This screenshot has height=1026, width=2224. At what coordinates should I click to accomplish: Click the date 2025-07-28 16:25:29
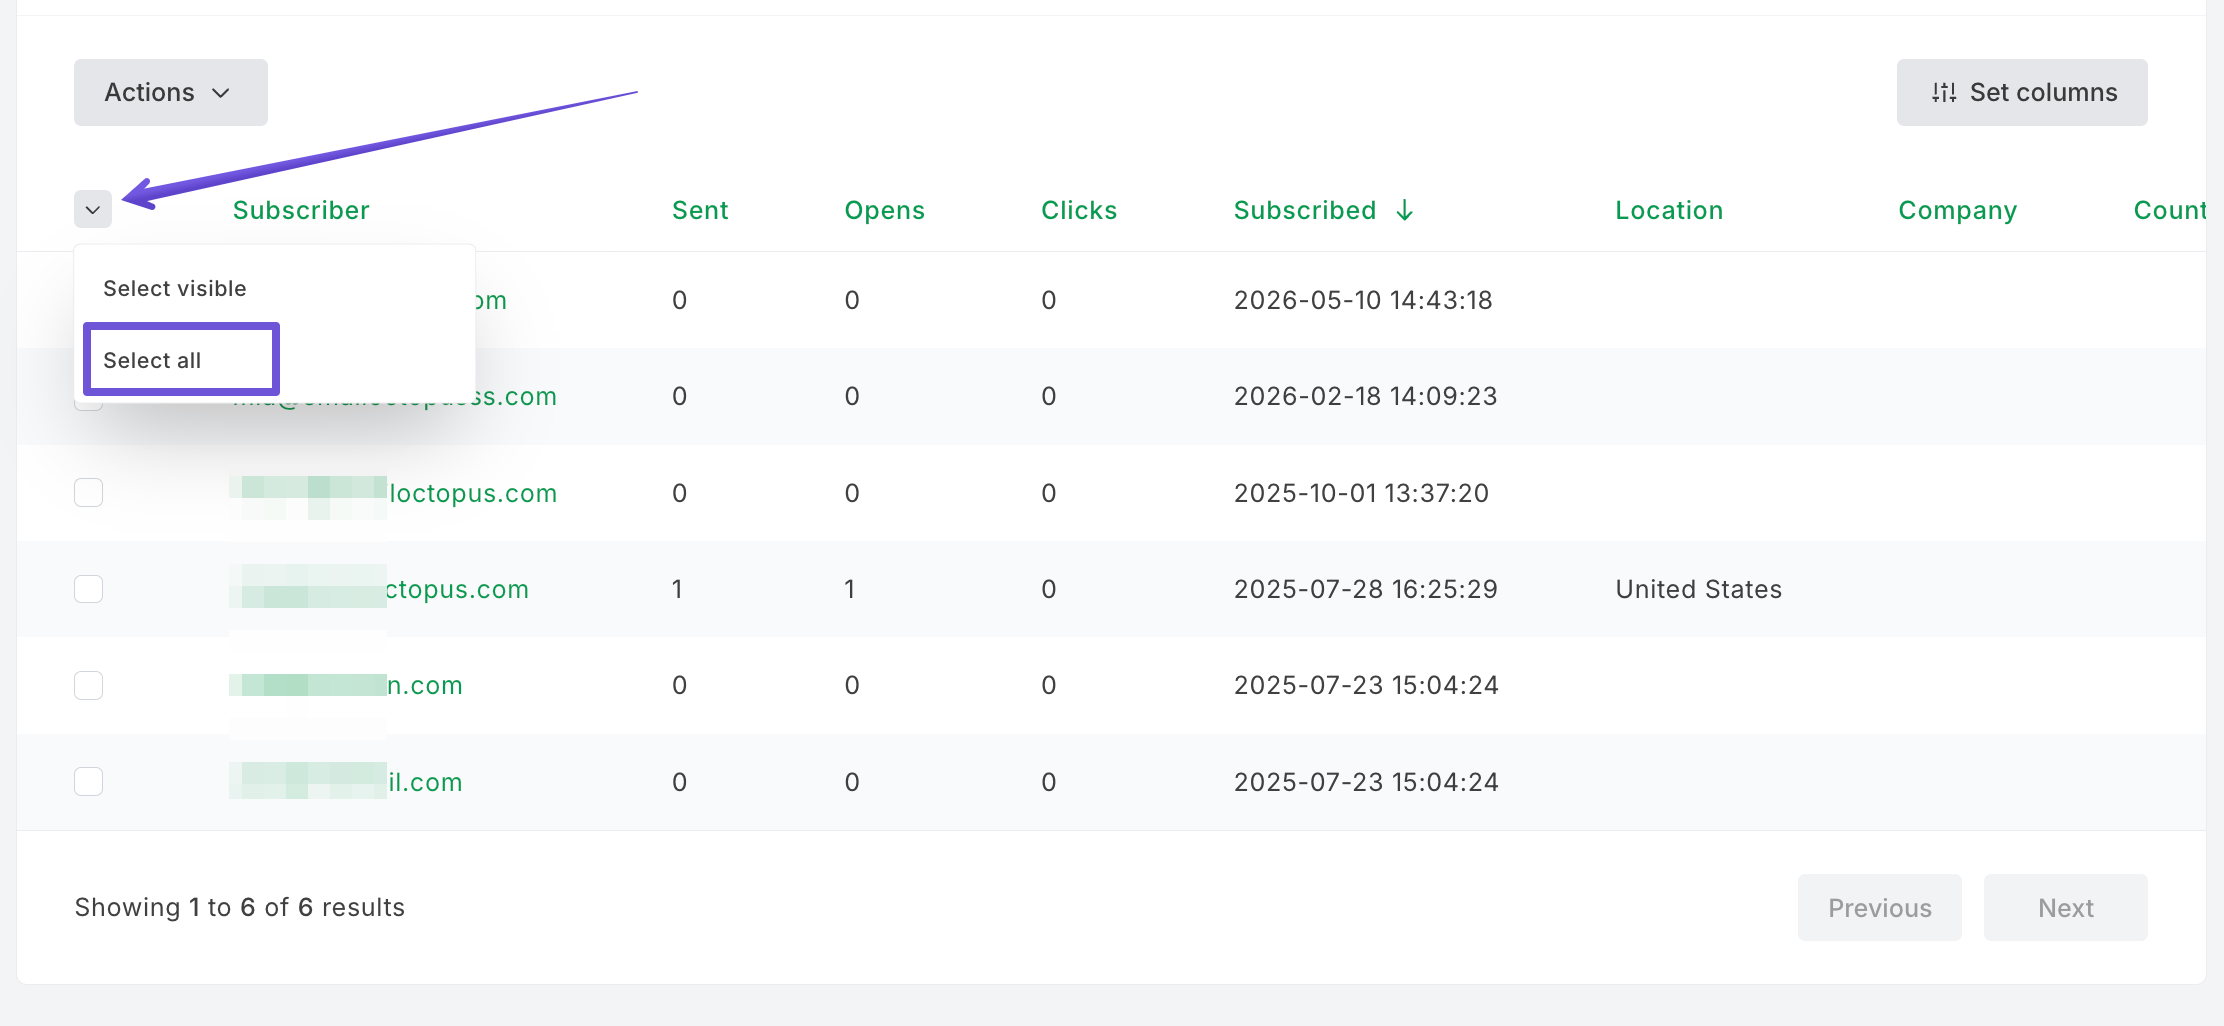(x=1366, y=589)
